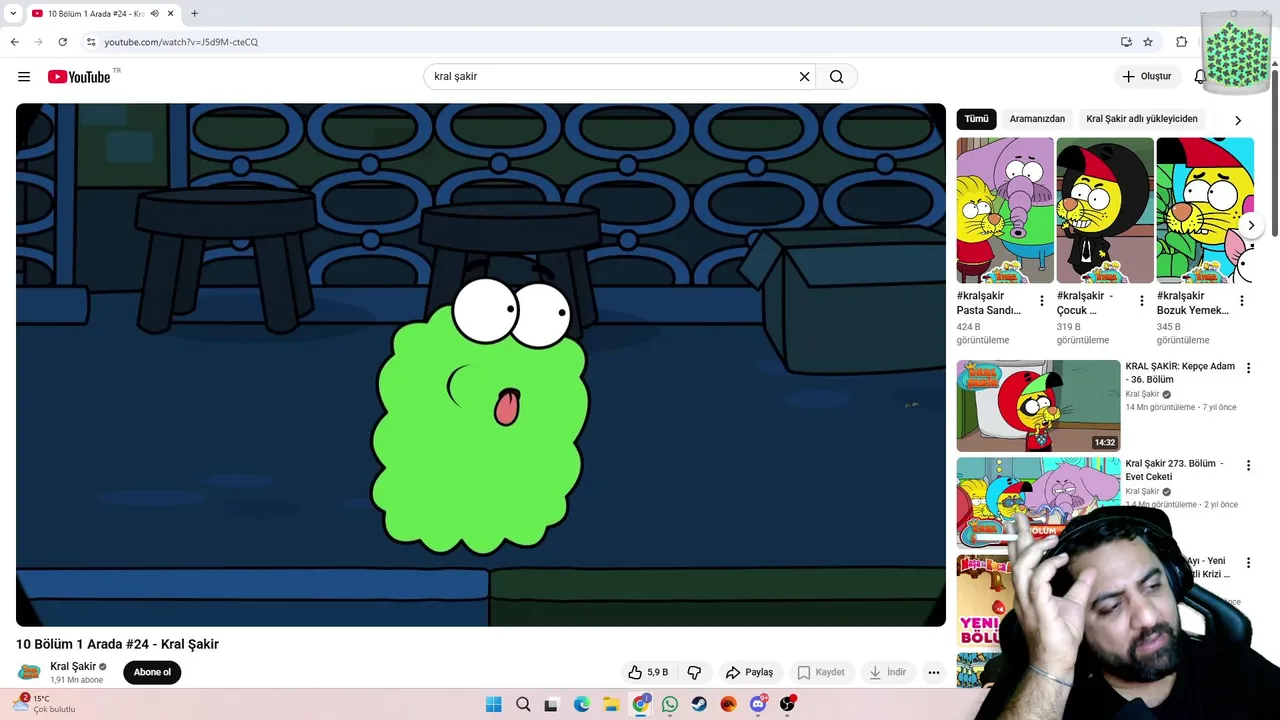Image resolution: width=1280 pixels, height=720 pixels.
Task: Open the Pasta Sandı short thumbnail
Action: point(1005,210)
